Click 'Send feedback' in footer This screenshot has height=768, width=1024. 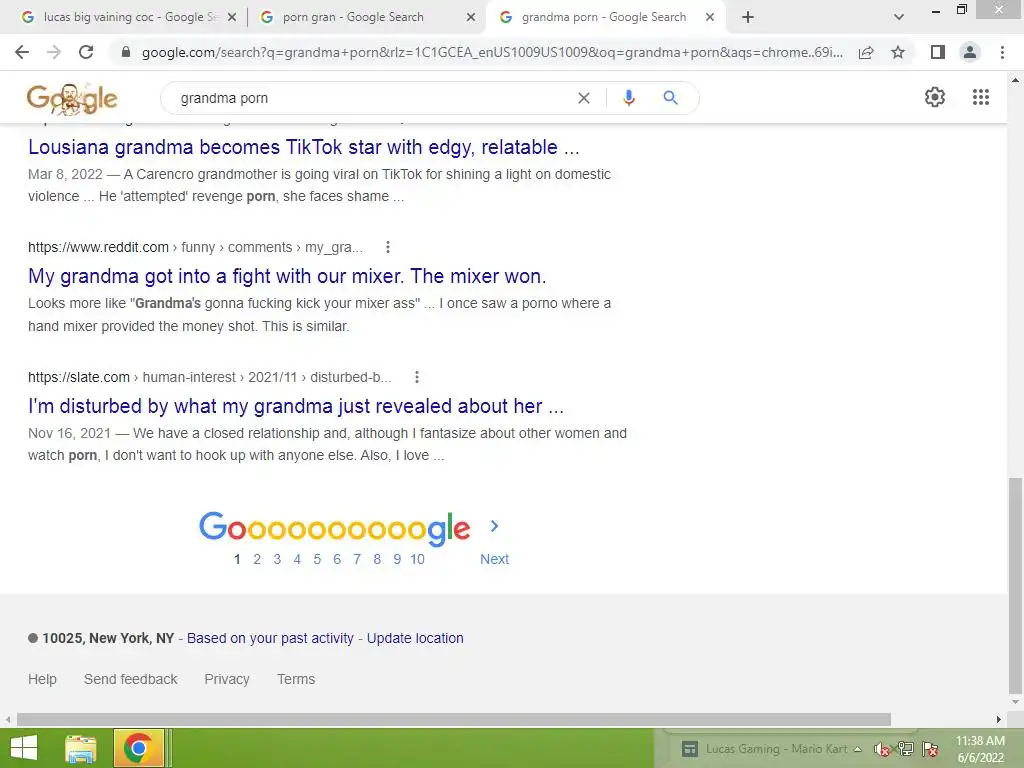point(131,679)
